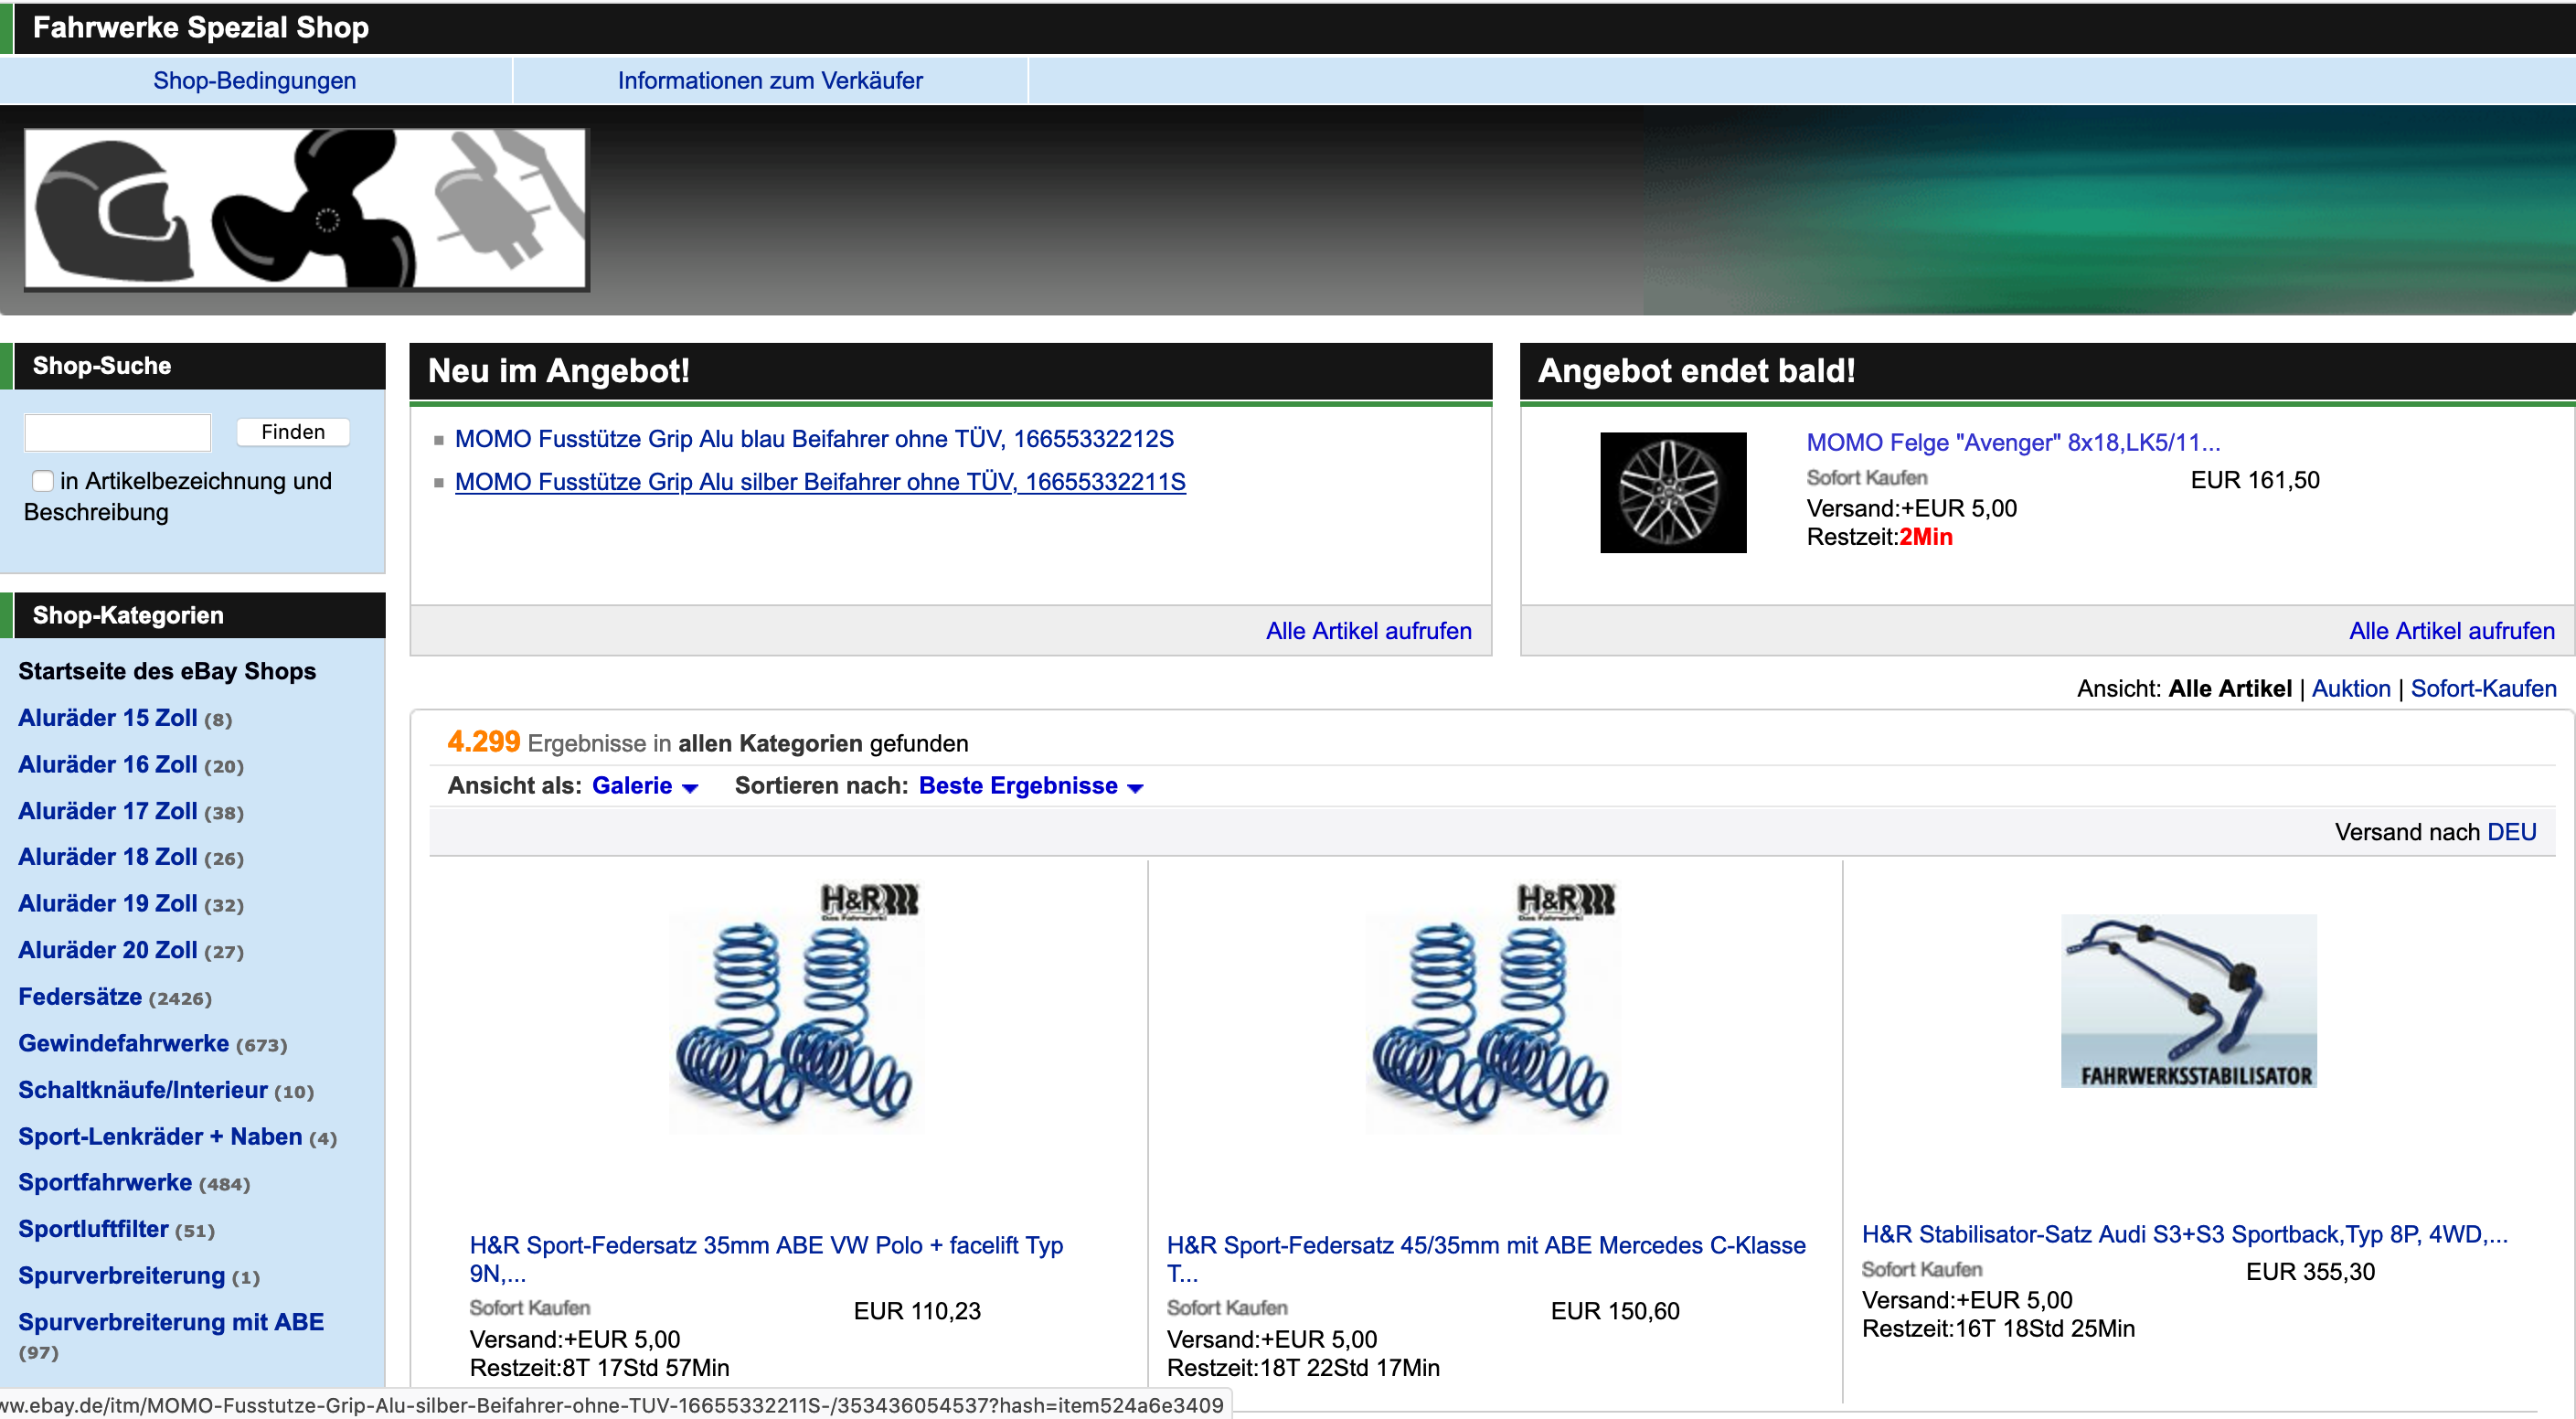The width and height of the screenshot is (2576, 1419).
Task: Open Informationen zum Verkäufer tab
Action: (x=770, y=81)
